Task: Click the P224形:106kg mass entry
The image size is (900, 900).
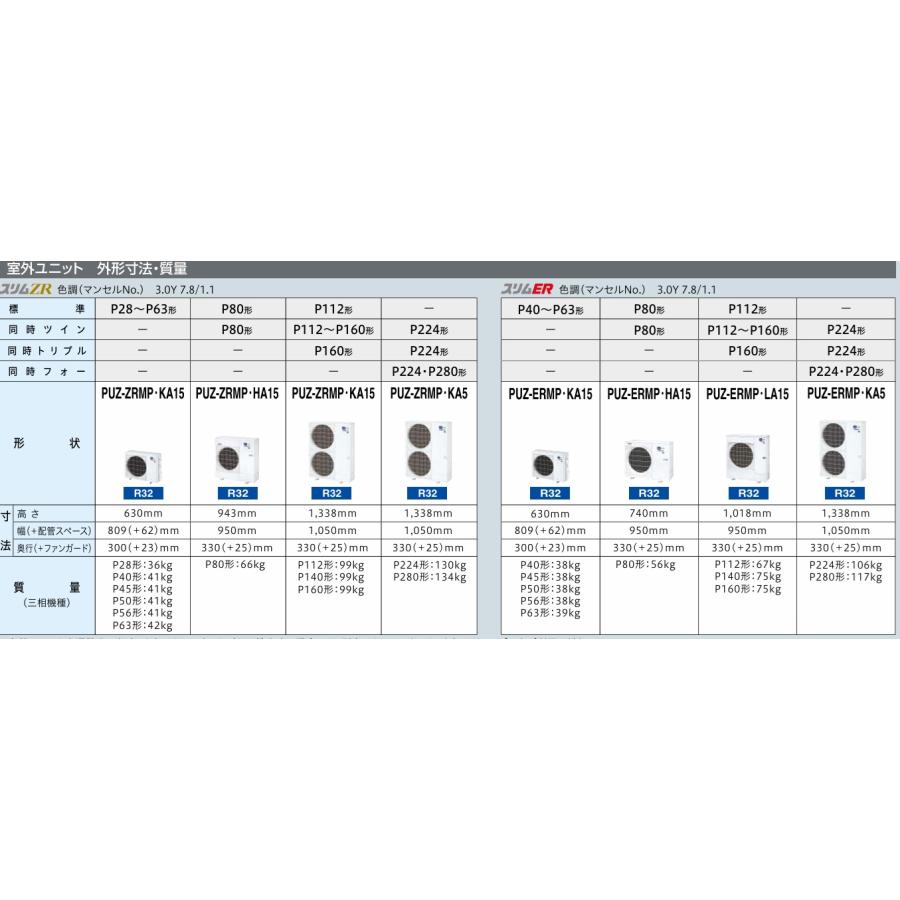Action: [x=845, y=565]
